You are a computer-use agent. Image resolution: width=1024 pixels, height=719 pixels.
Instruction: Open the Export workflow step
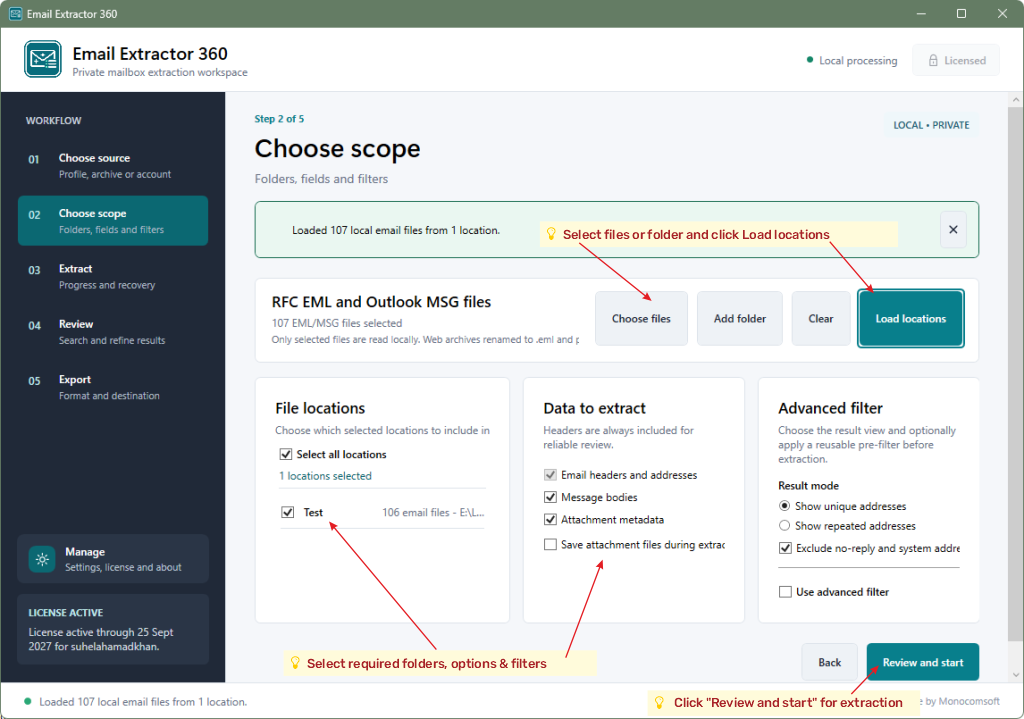(x=113, y=387)
